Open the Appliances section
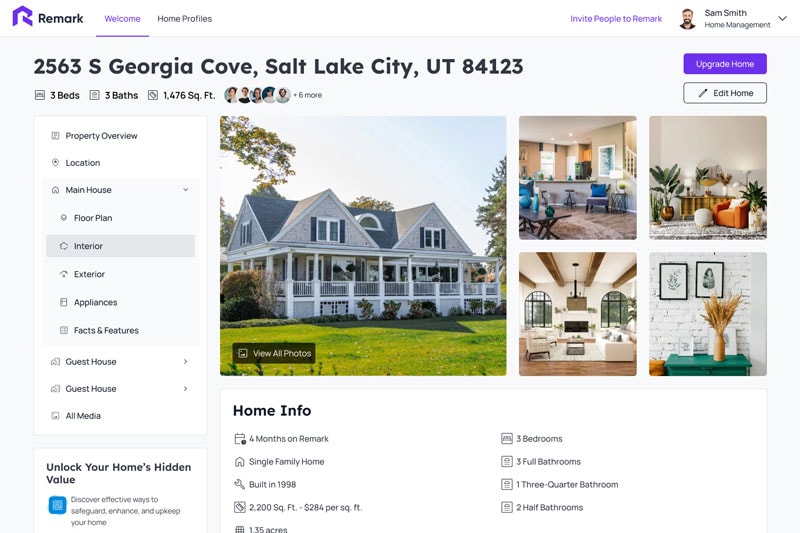Image resolution: width=800 pixels, height=533 pixels. pos(120,302)
